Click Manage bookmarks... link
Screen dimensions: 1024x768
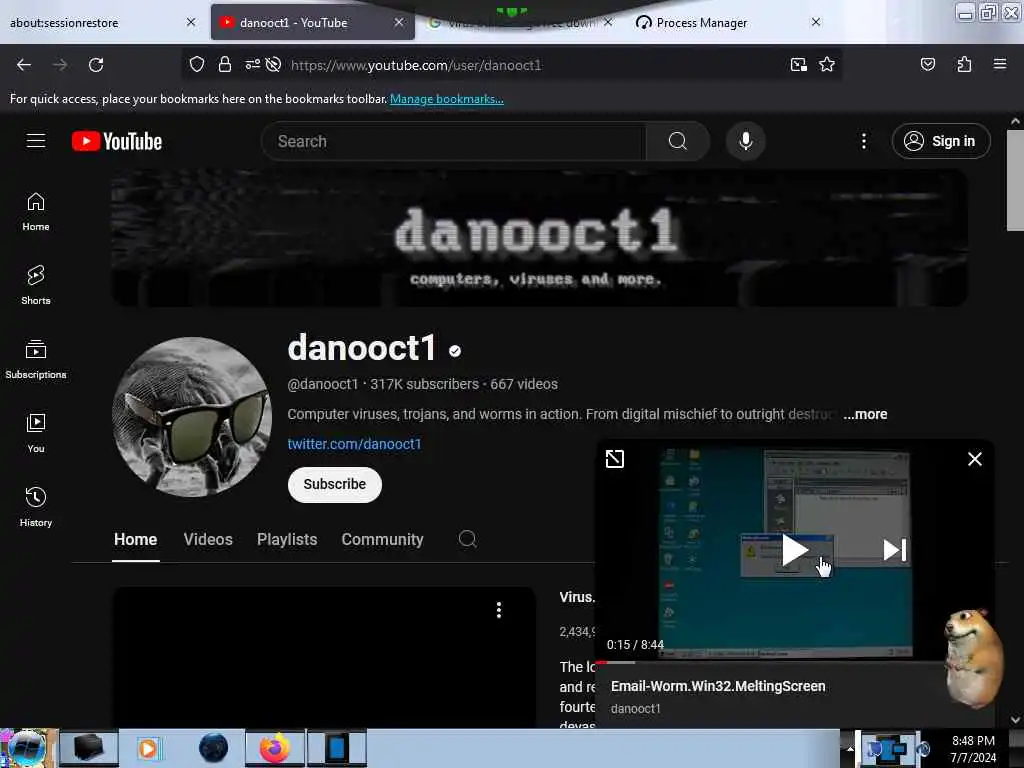click(x=447, y=99)
